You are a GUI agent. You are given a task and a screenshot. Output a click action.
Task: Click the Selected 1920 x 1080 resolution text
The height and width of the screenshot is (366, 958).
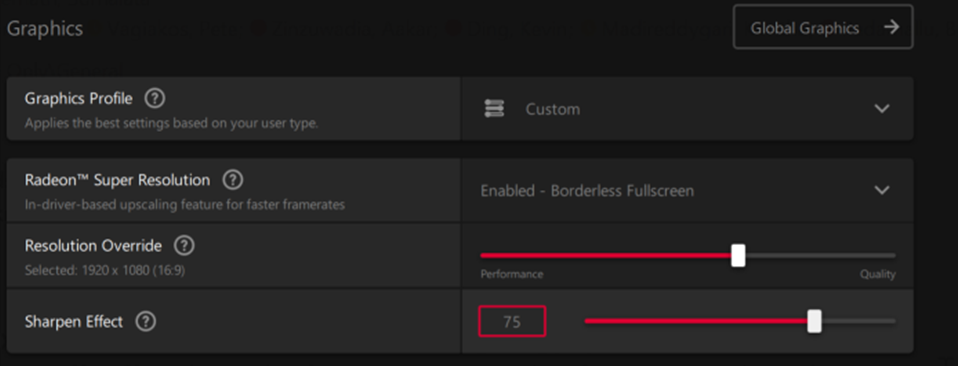click(104, 269)
